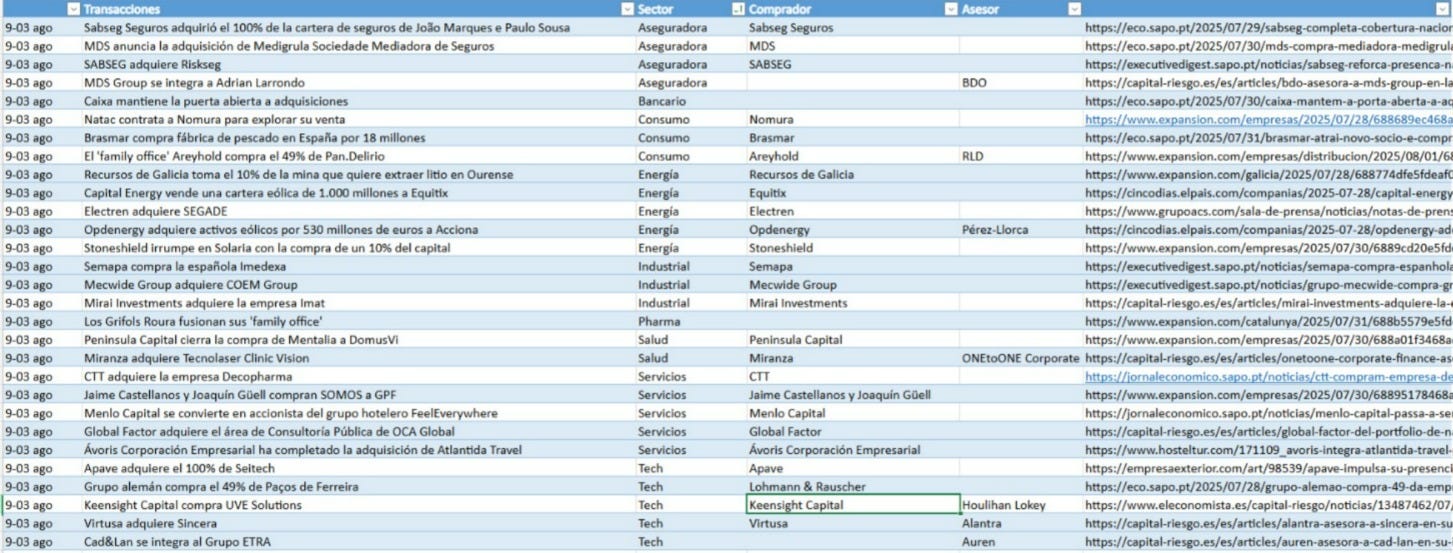Select cell 'Virtusa adquiere Sincera'
The width and height of the screenshot is (1453, 553).
358,524
